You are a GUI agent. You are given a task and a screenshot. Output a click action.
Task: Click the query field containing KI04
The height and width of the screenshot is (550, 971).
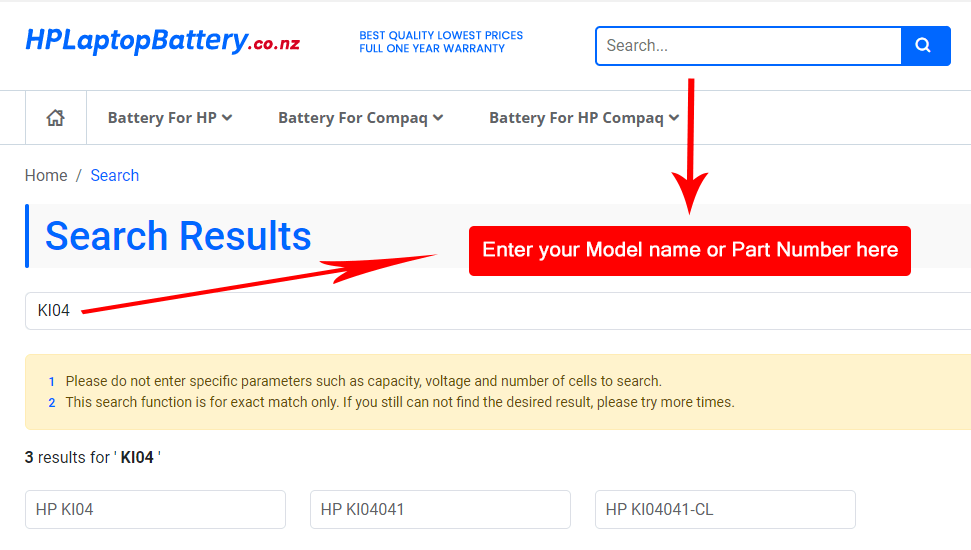tap(500, 311)
